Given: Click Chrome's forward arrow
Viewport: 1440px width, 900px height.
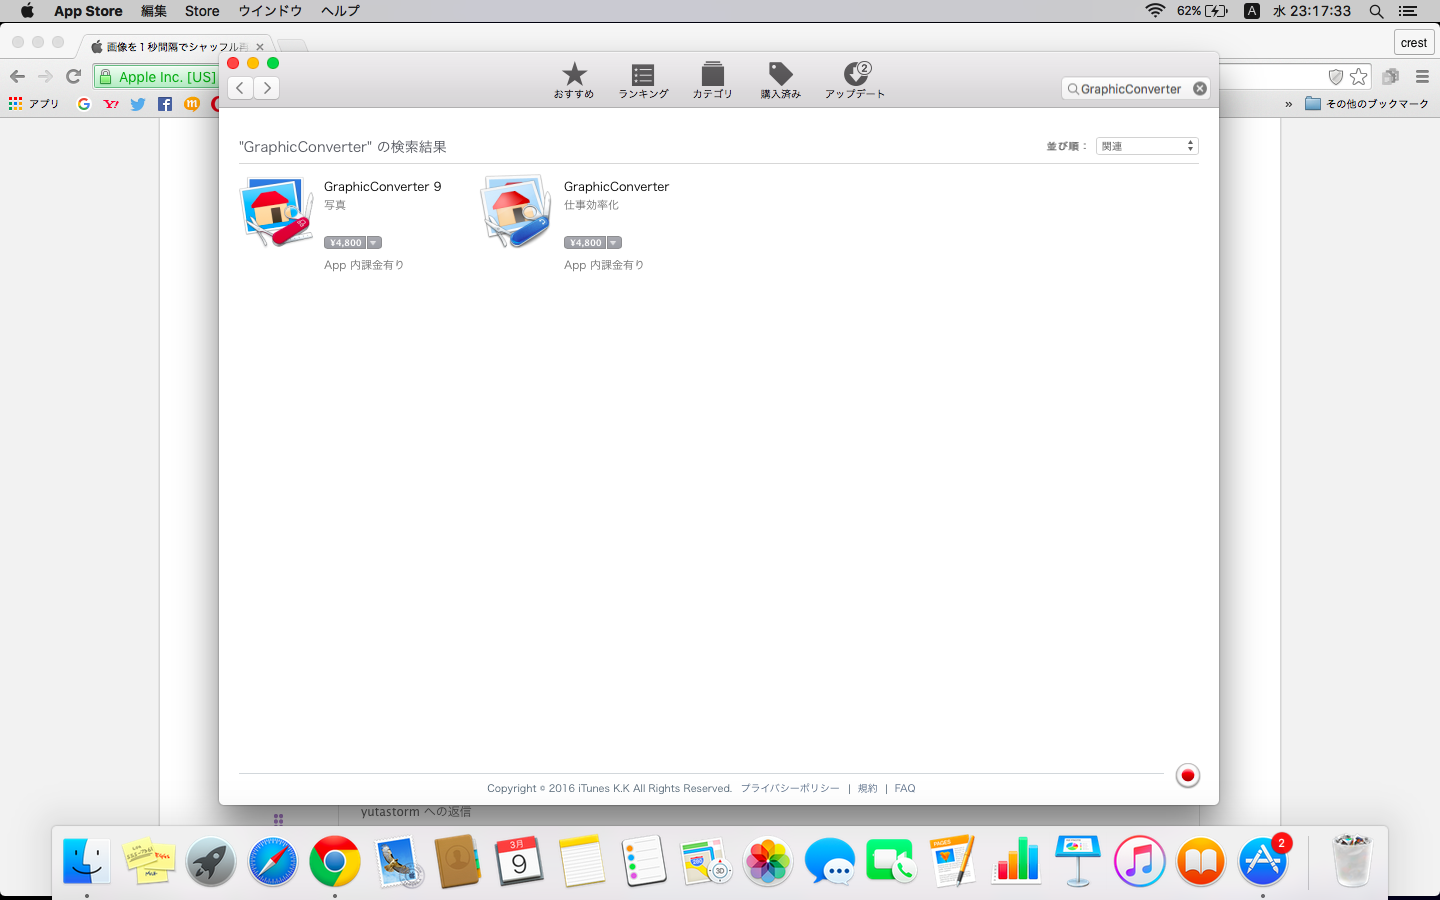Looking at the screenshot, I should 45,76.
